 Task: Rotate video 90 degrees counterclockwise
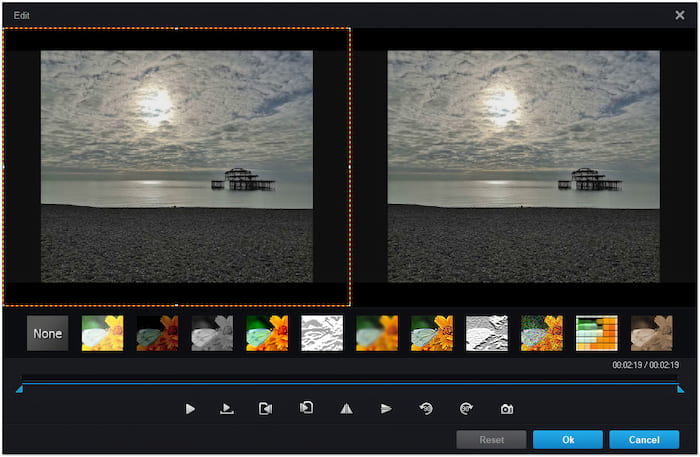(x=426, y=409)
